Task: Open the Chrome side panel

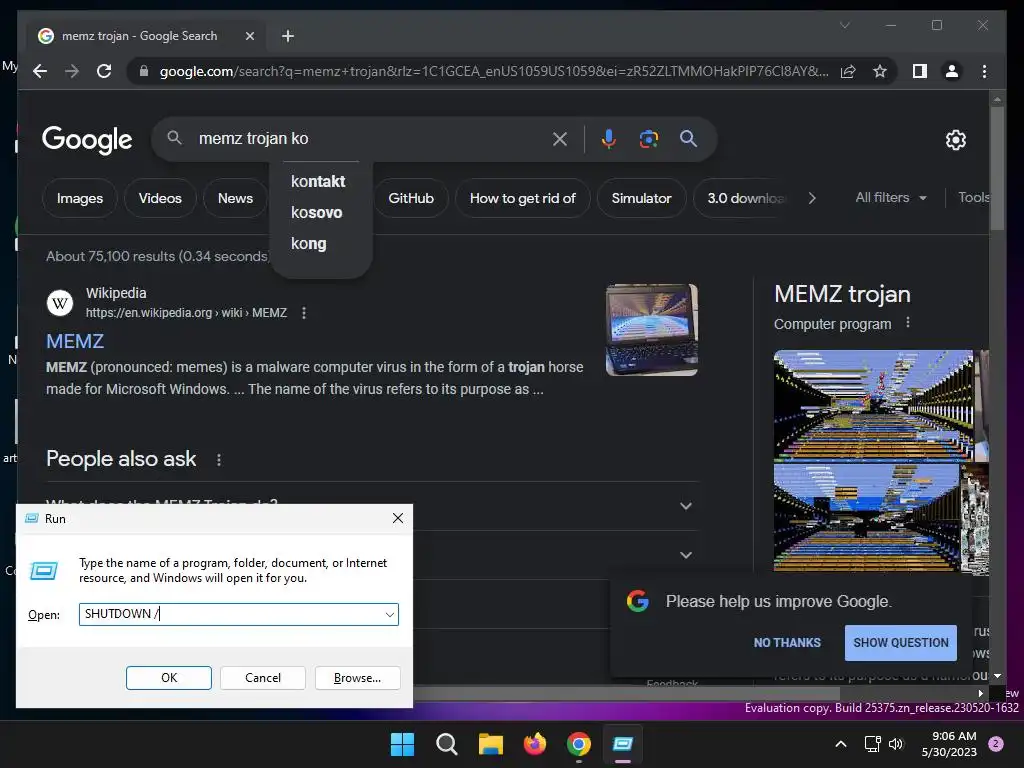Action: 920,71
